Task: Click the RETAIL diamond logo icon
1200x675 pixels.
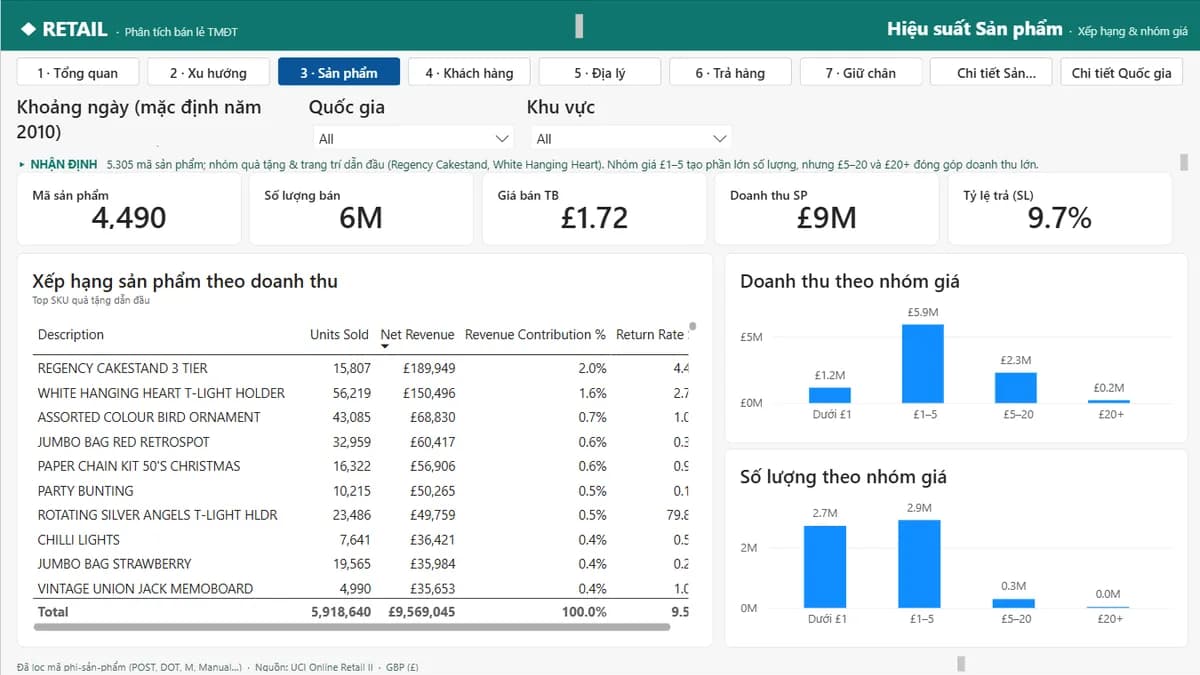Action: (28, 29)
